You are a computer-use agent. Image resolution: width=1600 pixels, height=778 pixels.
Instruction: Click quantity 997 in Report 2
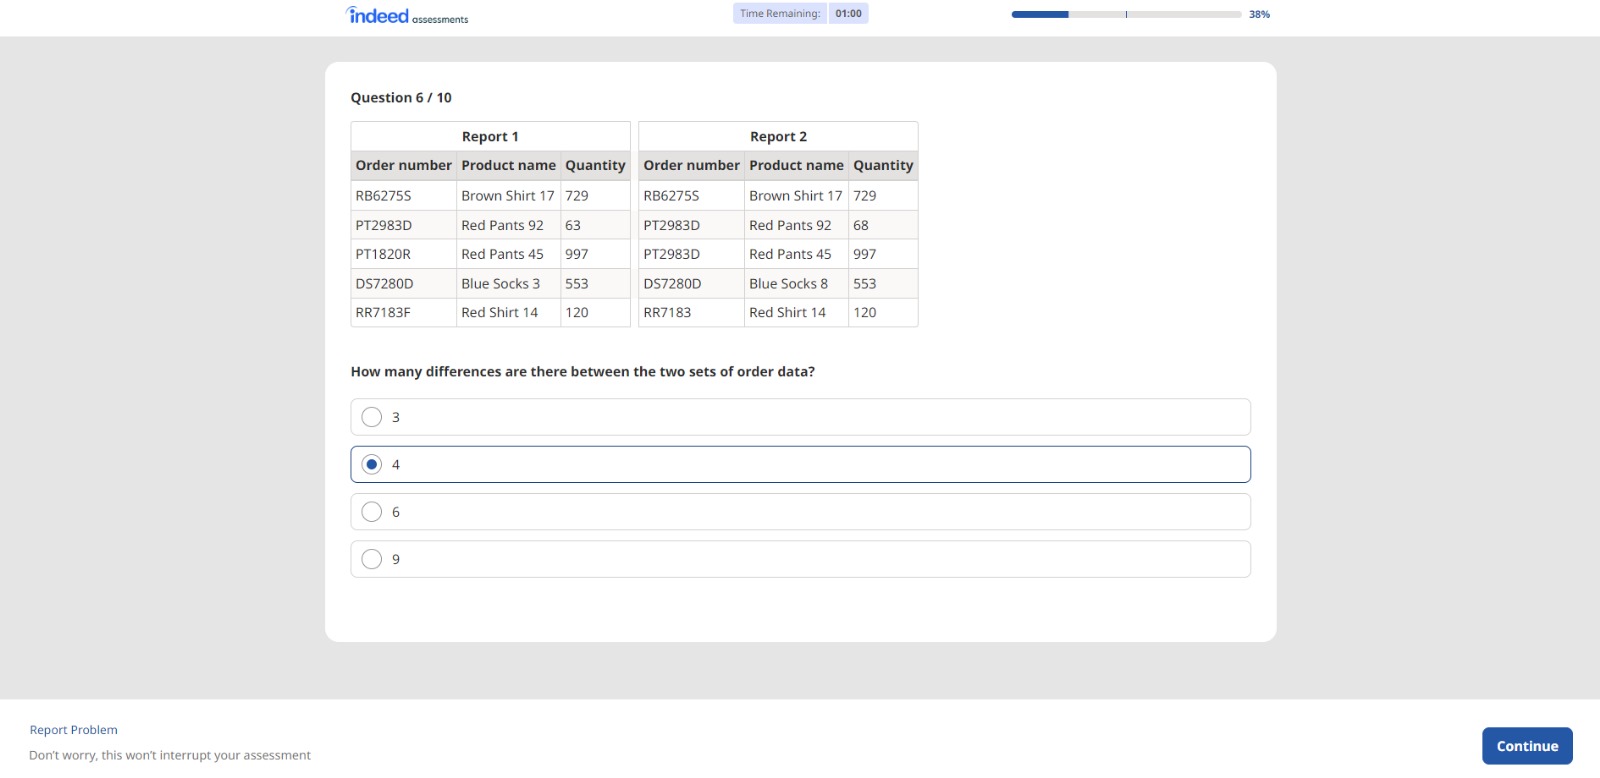(865, 254)
